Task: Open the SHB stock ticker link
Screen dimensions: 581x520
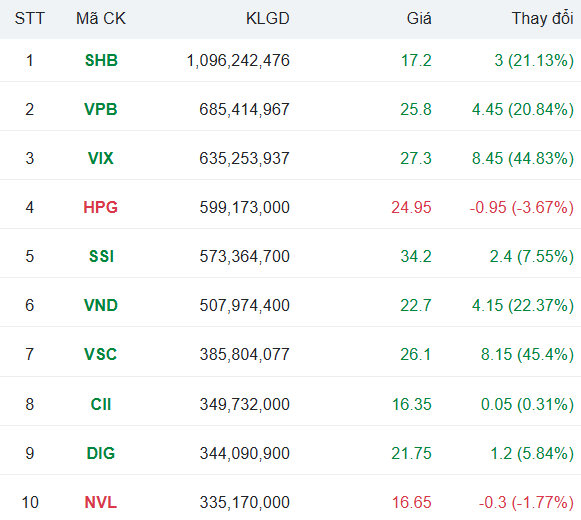Action: (x=101, y=60)
